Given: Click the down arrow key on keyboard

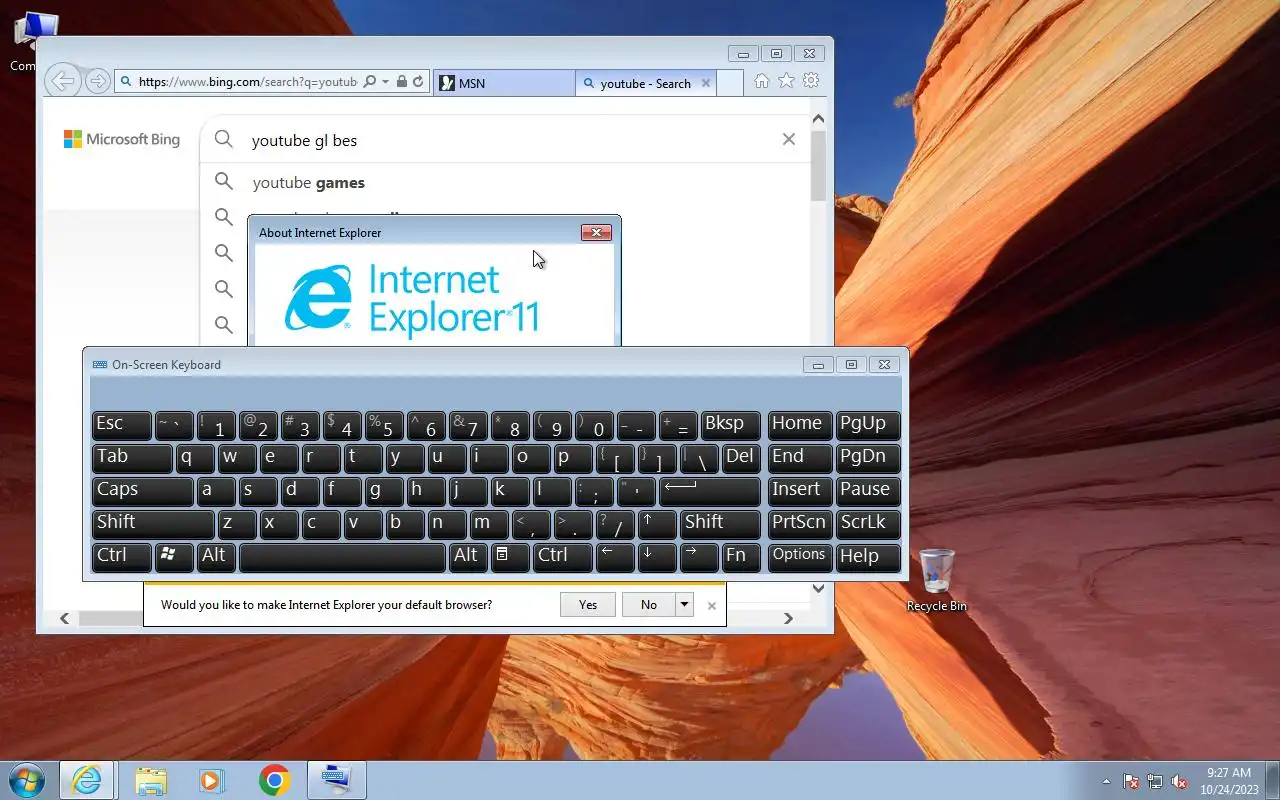Looking at the screenshot, I should pos(657,556).
